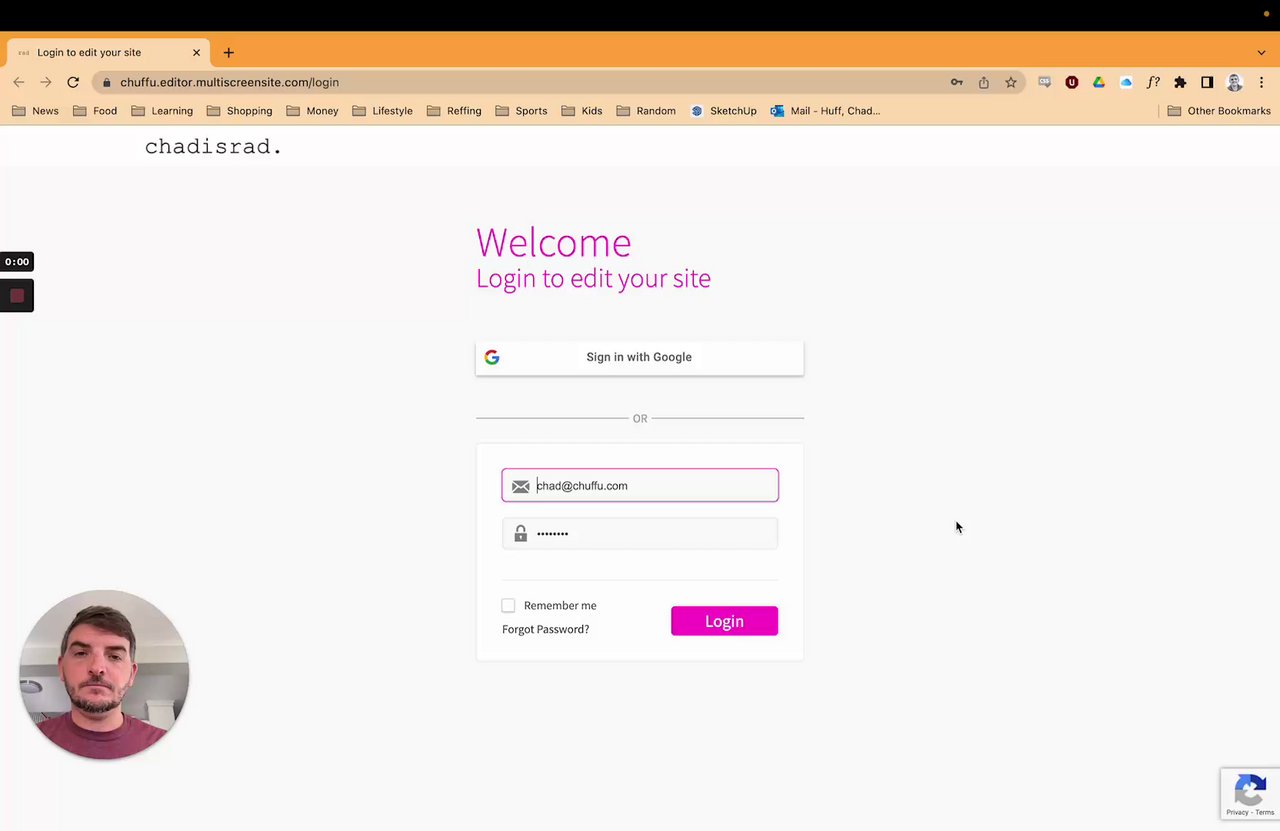Open the Sports bookmarks folder
This screenshot has height=831, width=1280.
coord(521,111)
